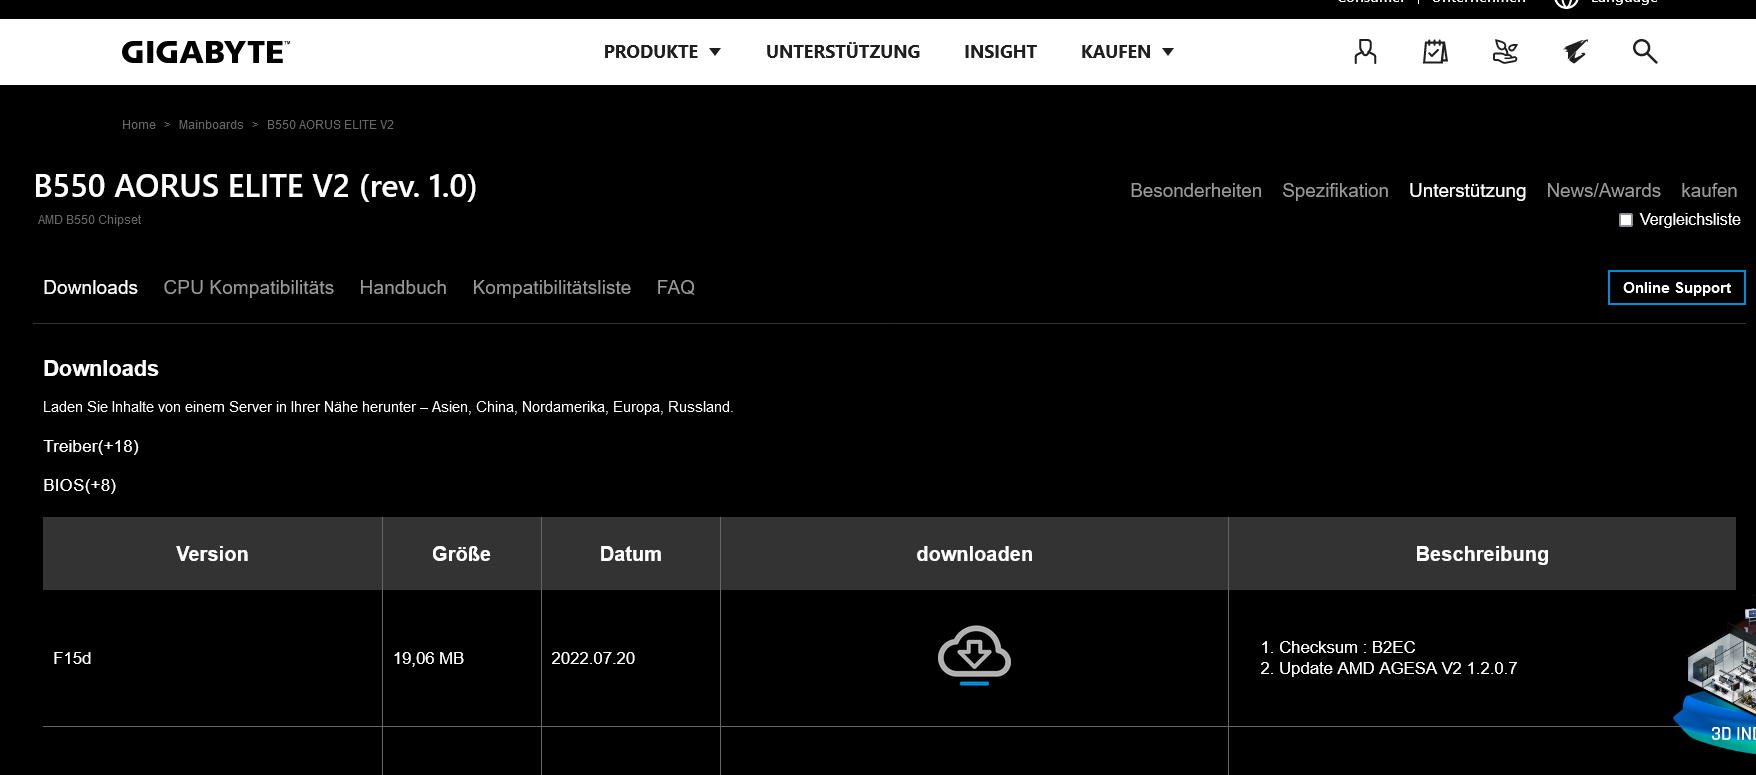Image resolution: width=1756 pixels, height=775 pixels.
Task: Select the Downloads sub-tab
Action: 90,288
